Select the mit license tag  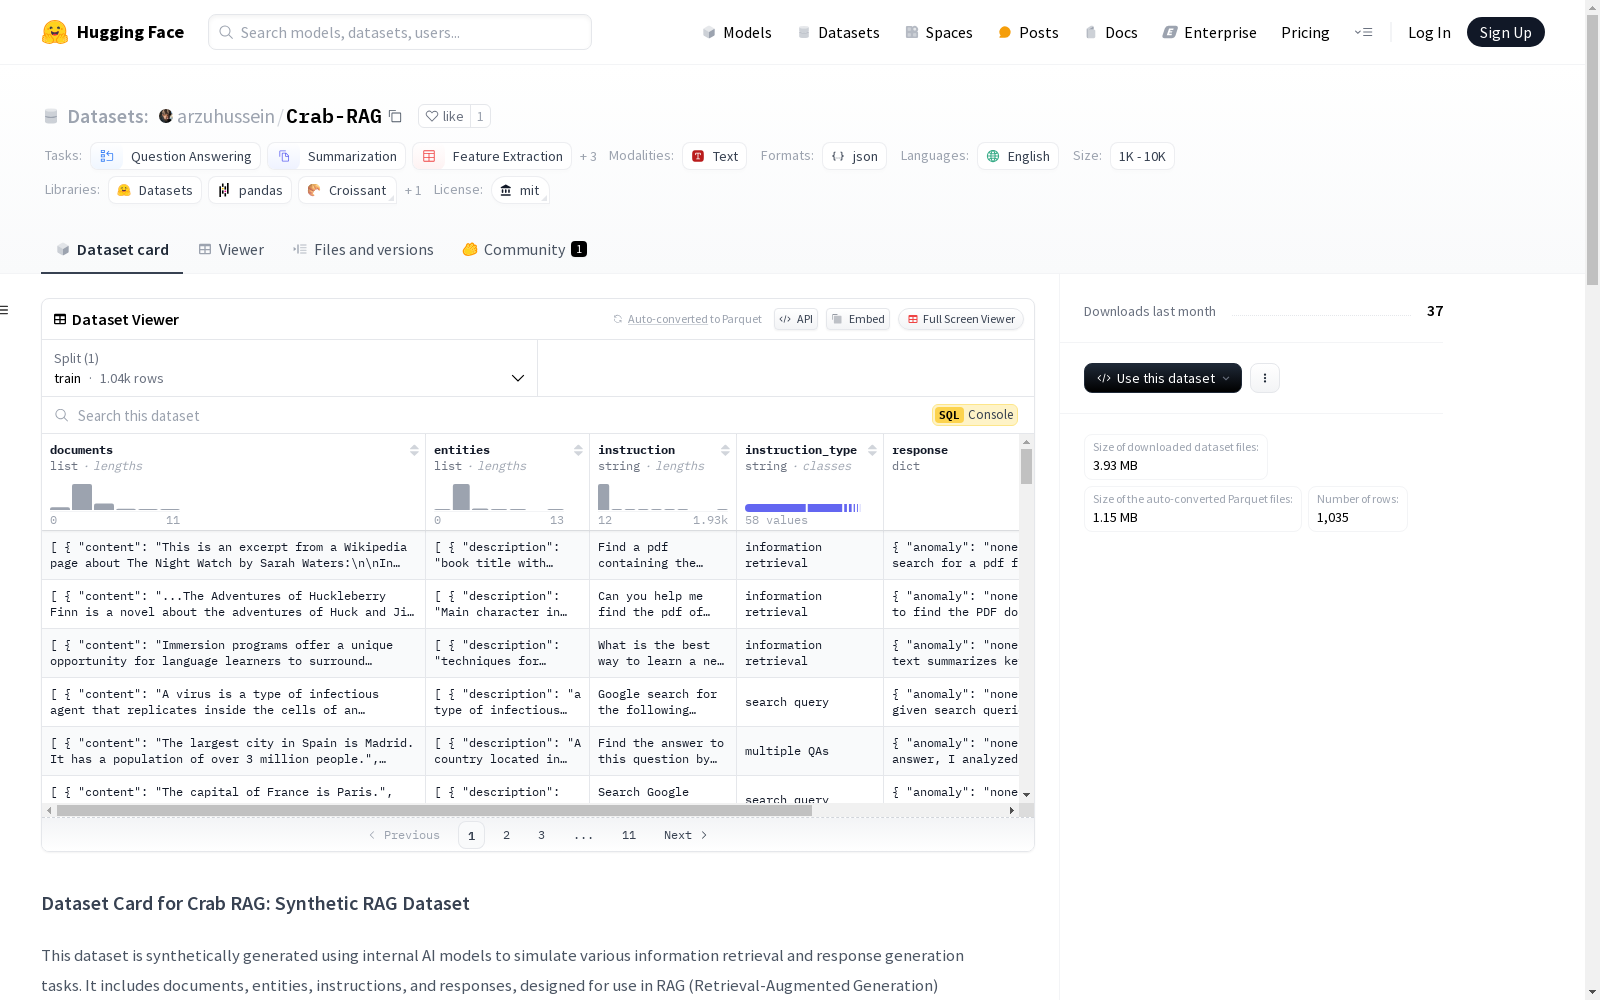pos(520,190)
